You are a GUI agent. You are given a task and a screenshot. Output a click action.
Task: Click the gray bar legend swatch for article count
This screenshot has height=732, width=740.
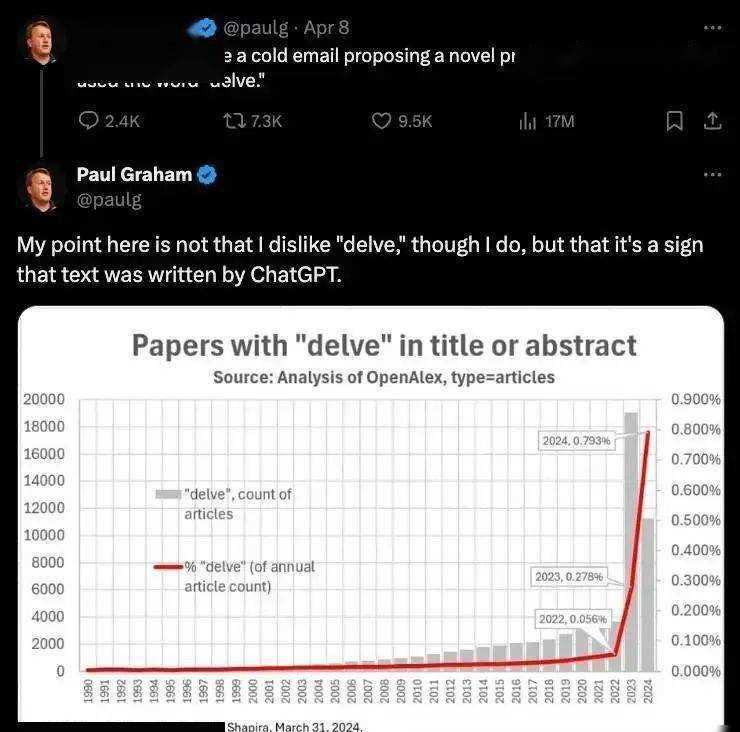tap(168, 494)
